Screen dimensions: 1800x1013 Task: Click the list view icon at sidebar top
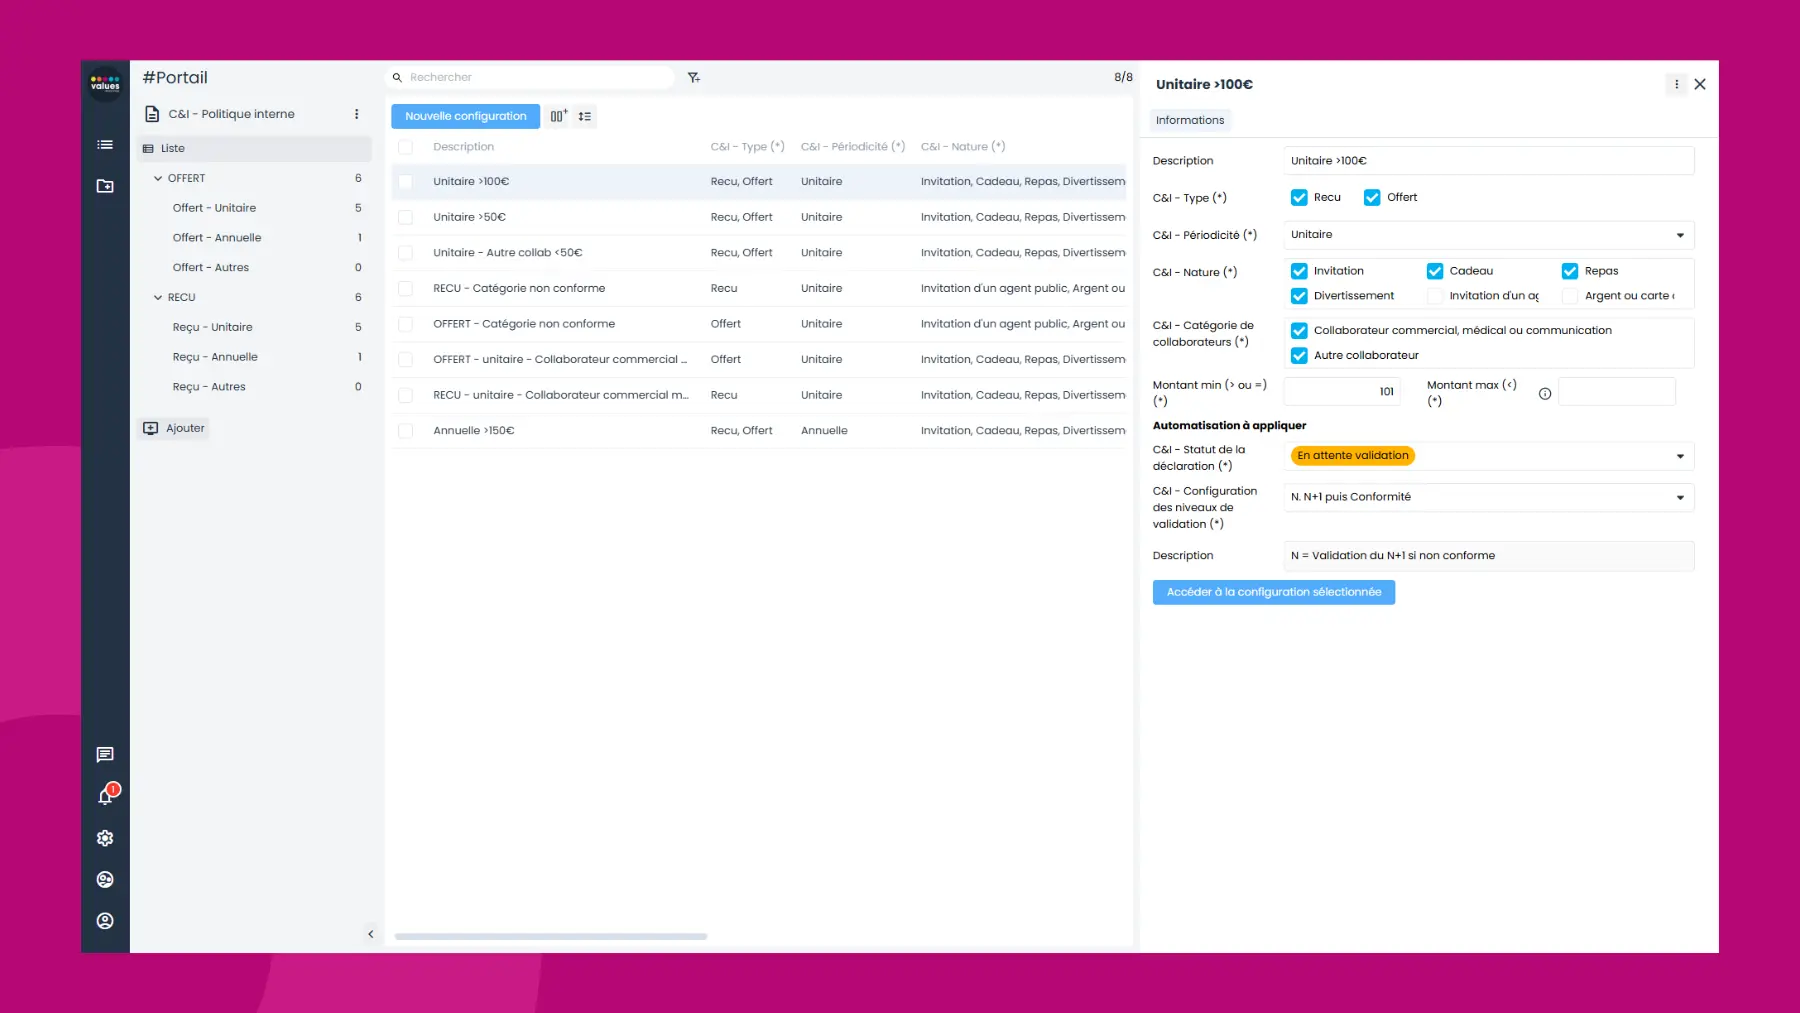105,144
